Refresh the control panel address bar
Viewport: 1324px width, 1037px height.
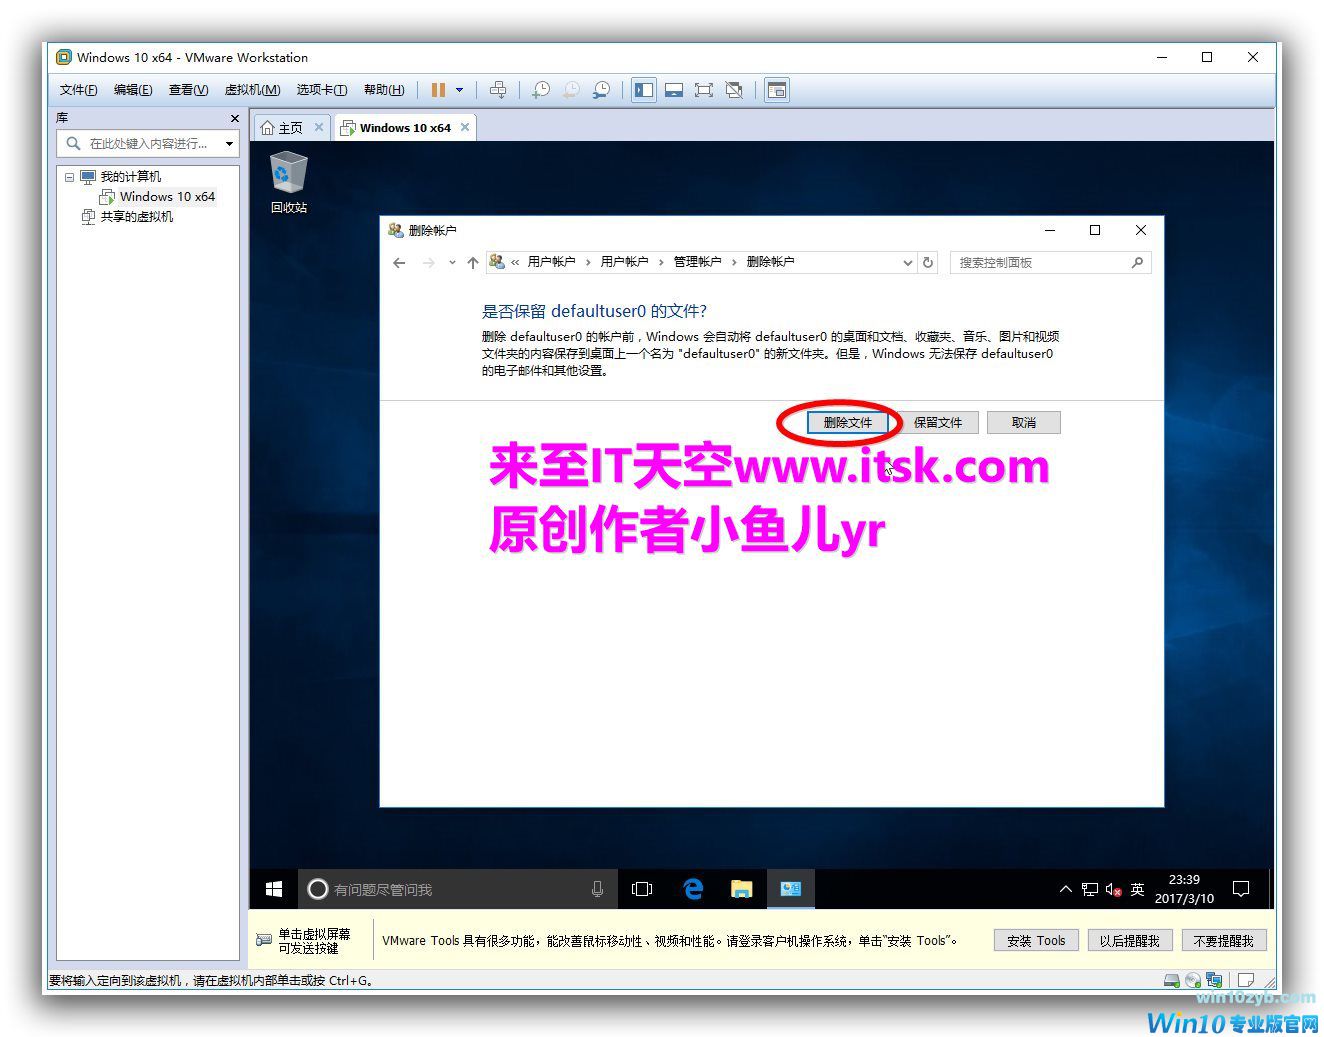(x=928, y=263)
